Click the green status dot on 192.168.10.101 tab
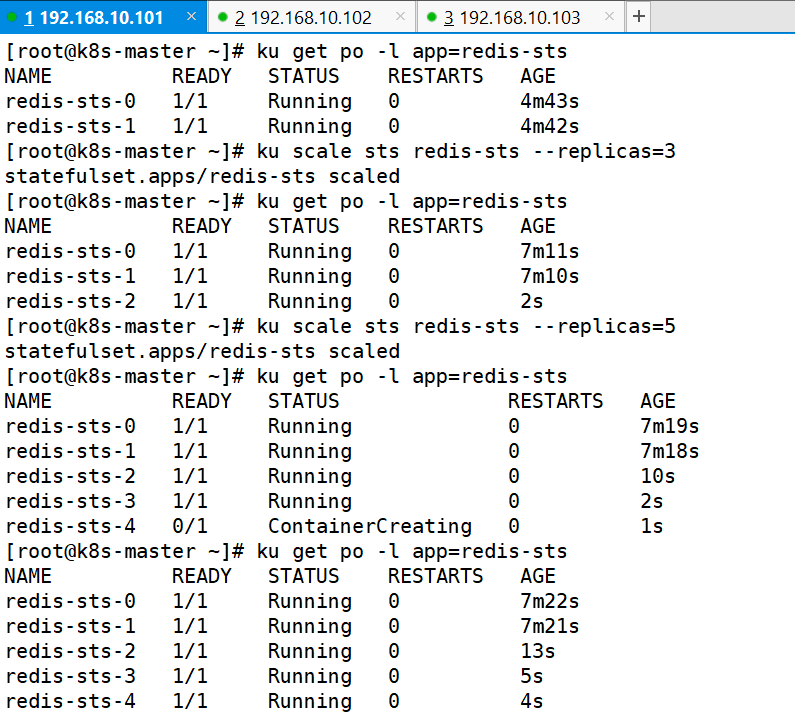Viewport: 795px width, 713px height. click(12, 17)
